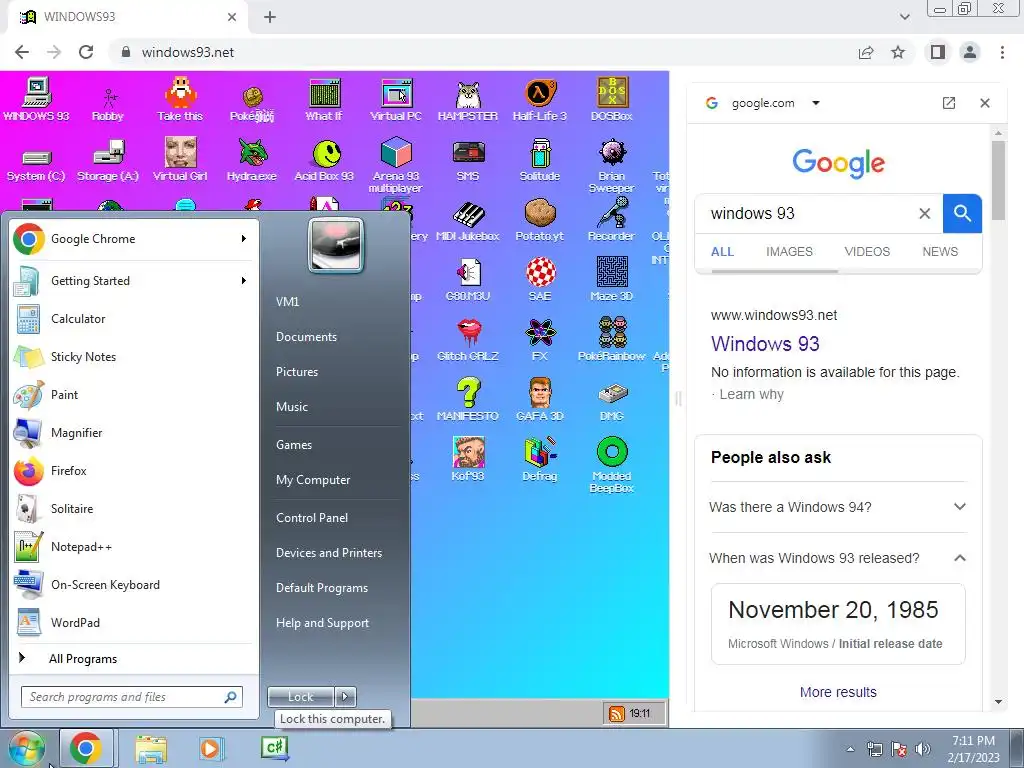The width and height of the screenshot is (1024, 768).
Task: Open the Arena 93 multiplayer cube icon
Action: click(x=396, y=165)
